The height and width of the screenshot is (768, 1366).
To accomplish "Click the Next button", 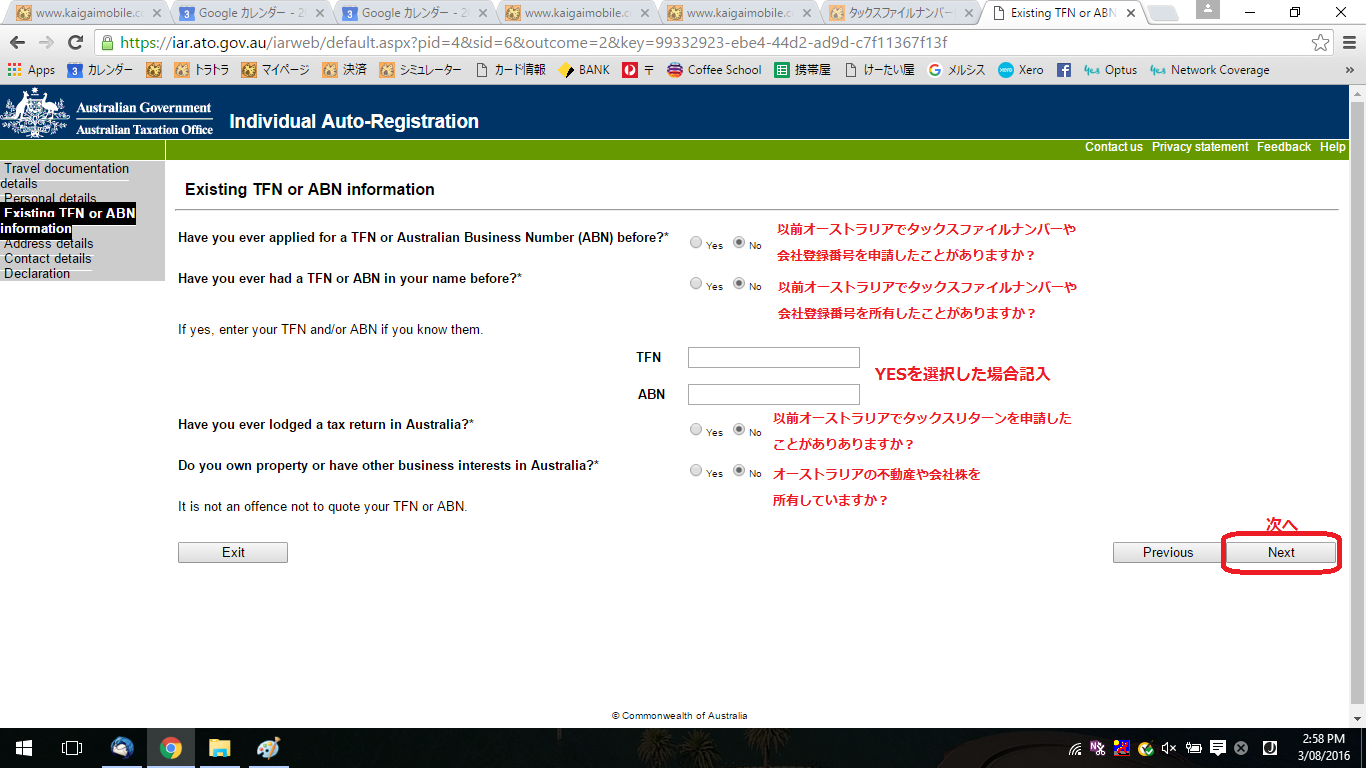I will tap(1281, 552).
